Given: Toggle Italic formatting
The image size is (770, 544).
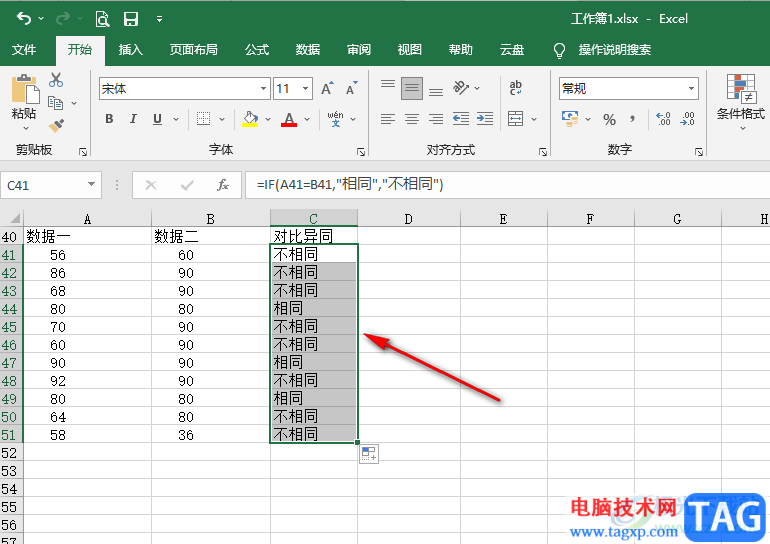Looking at the screenshot, I should (133, 119).
